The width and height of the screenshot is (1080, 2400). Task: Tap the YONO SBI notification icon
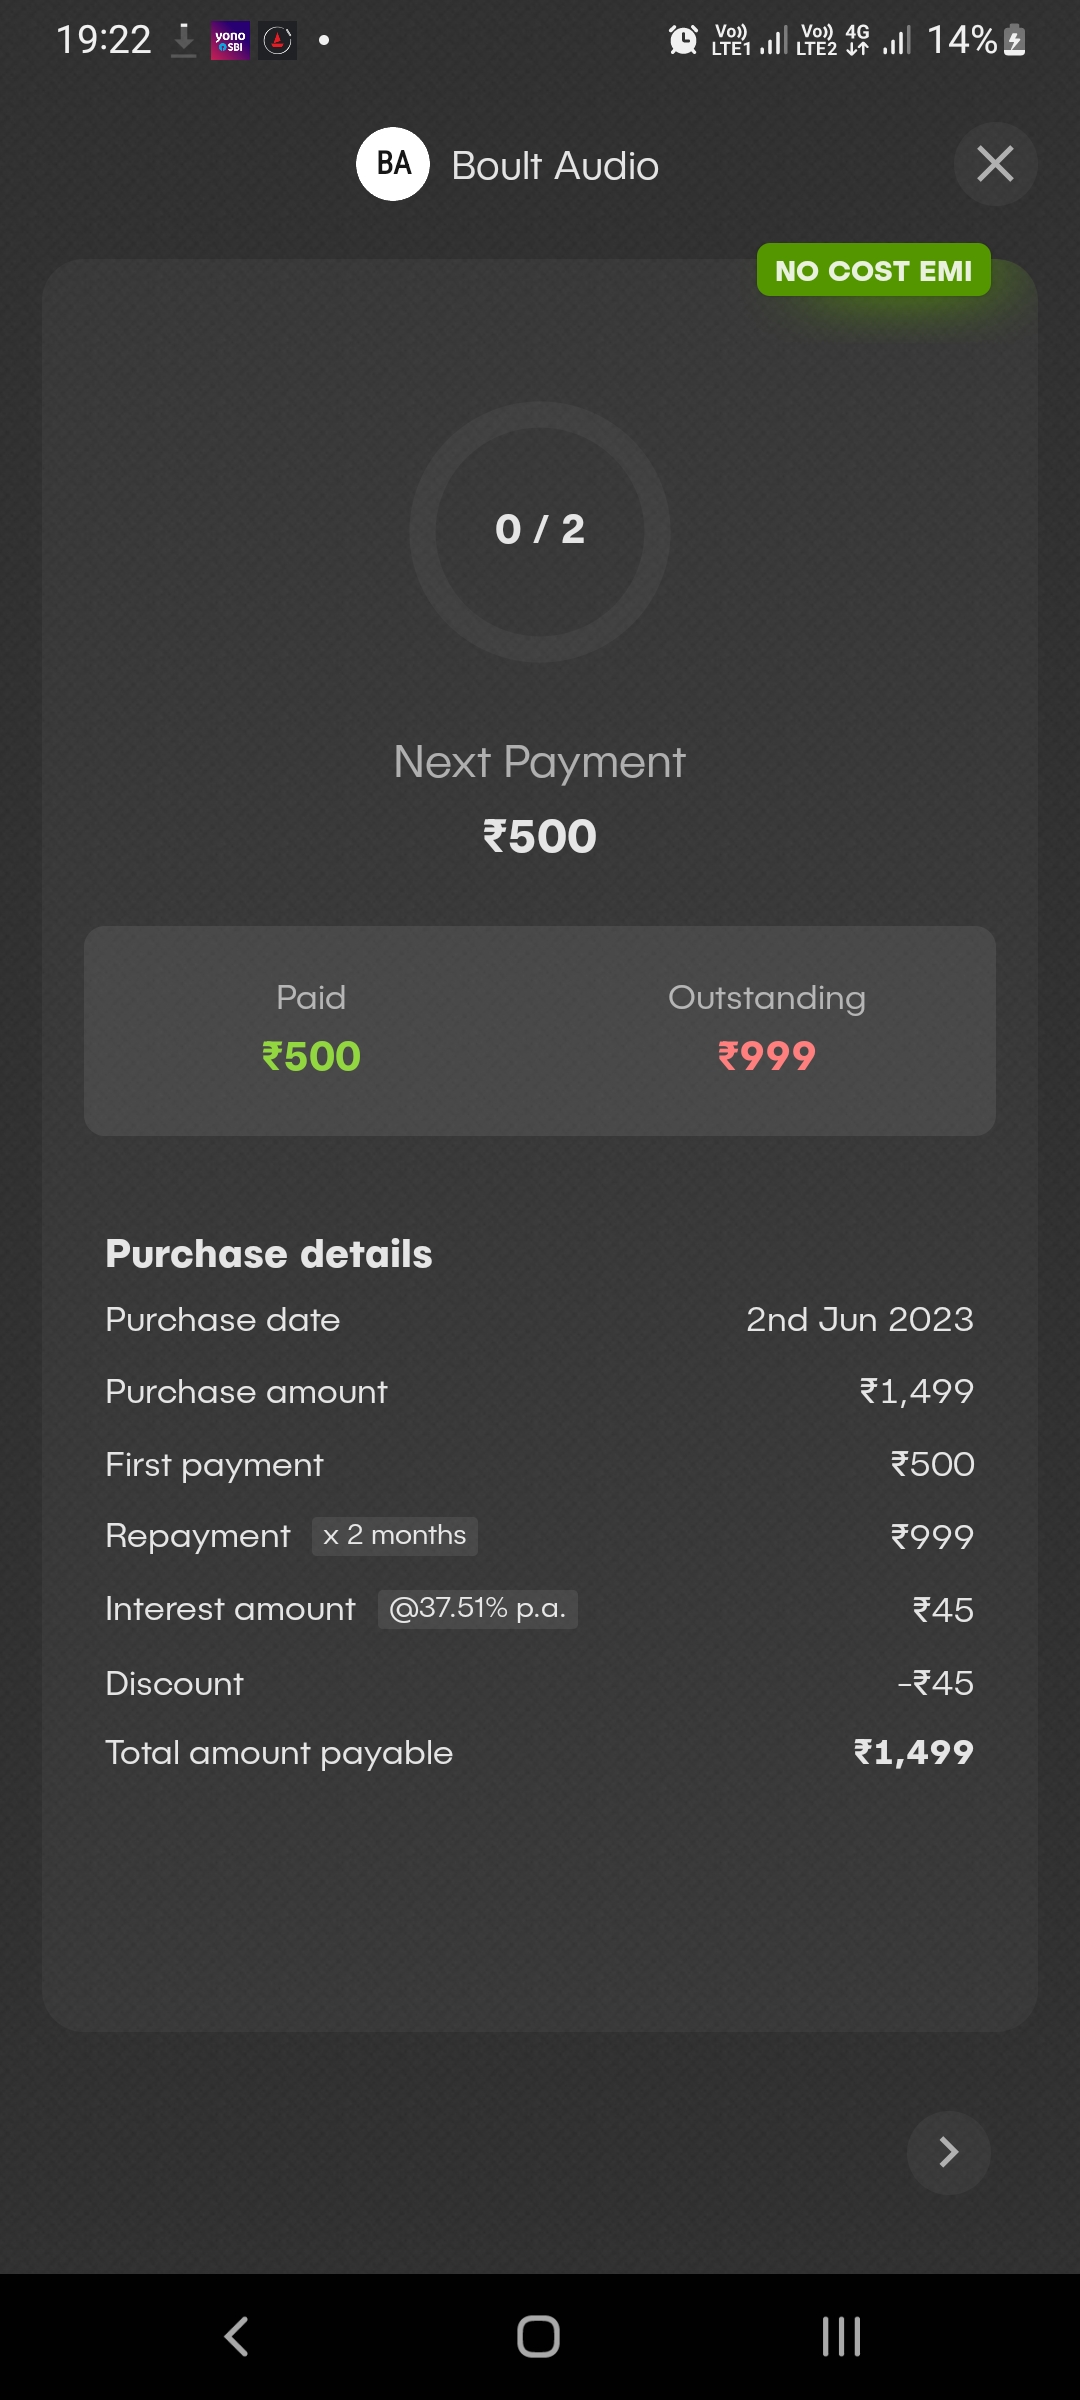(x=230, y=41)
